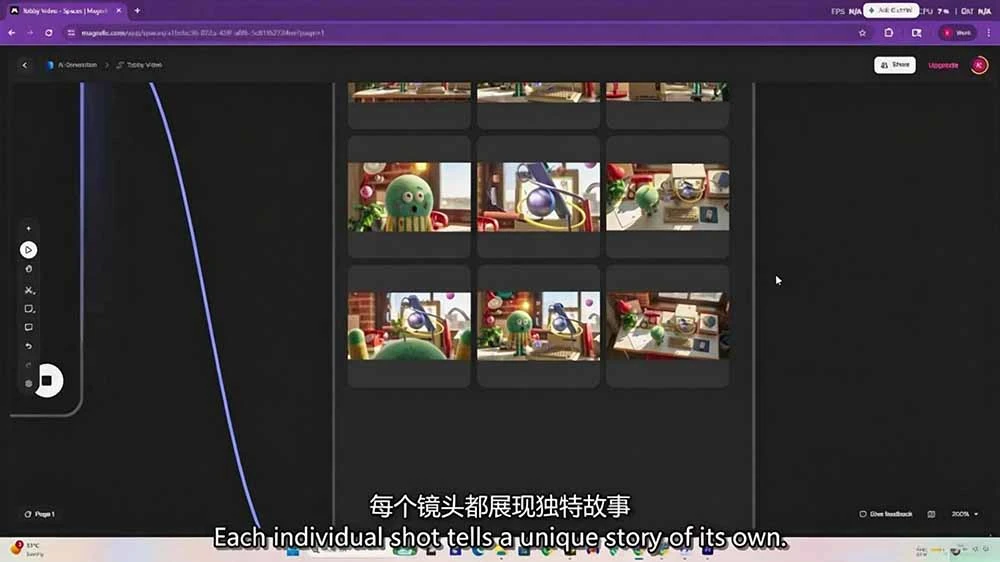The image size is (1000, 562).
Task: Click the Upgrade link
Action: pos(943,65)
